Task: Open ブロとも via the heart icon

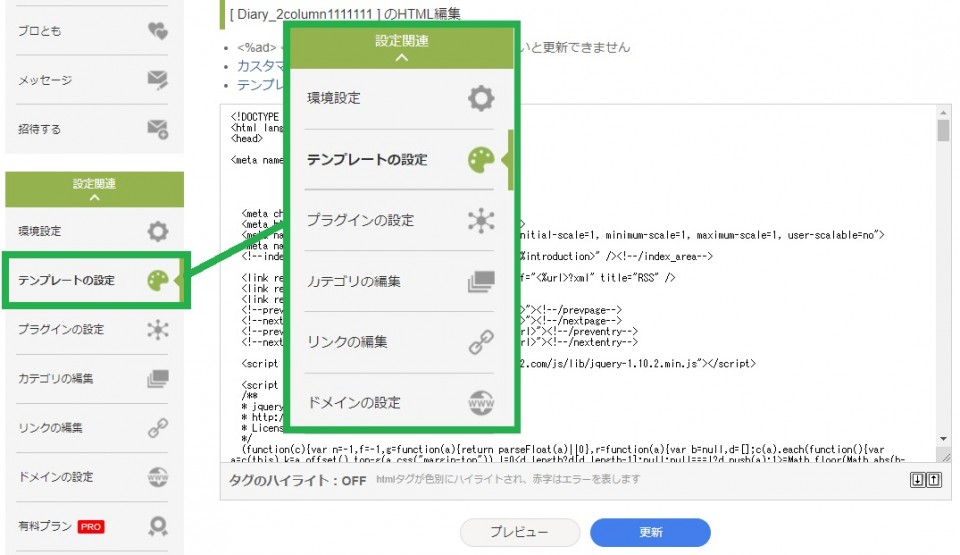Action: pos(157,31)
